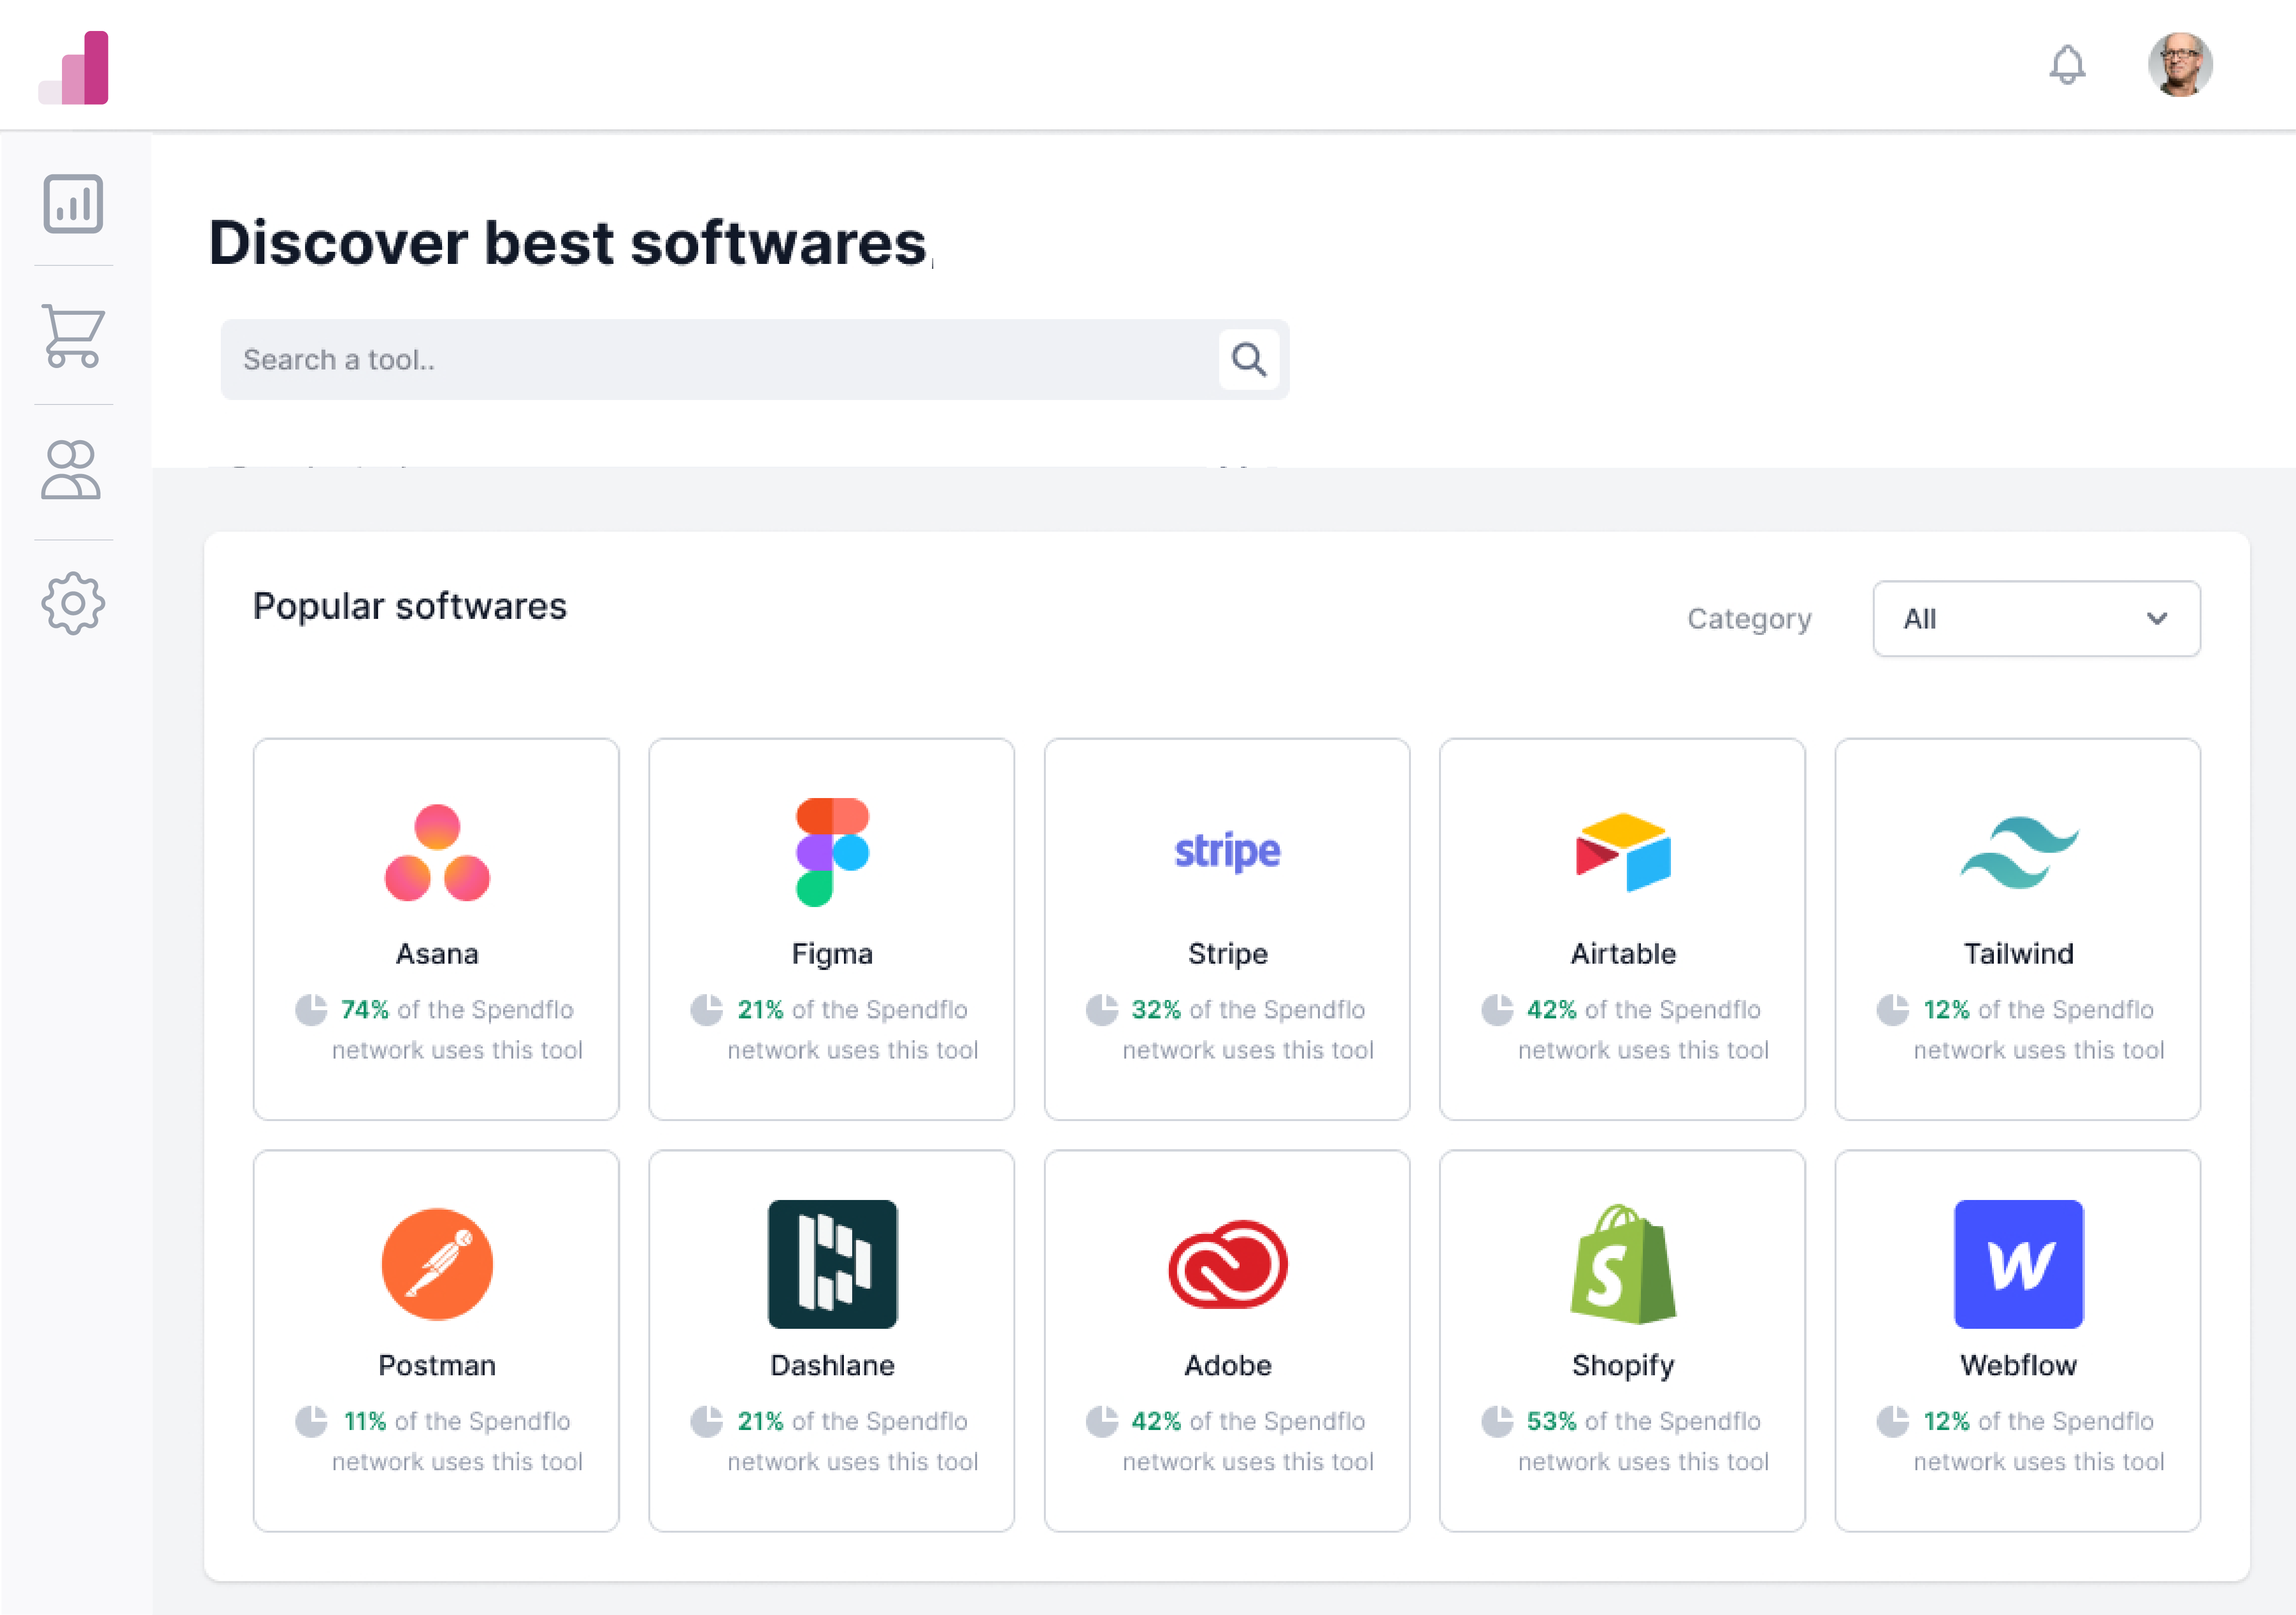This screenshot has width=2296, height=1615.
Task: Click the pie chart icon on Stripe card
Action: click(1102, 1009)
